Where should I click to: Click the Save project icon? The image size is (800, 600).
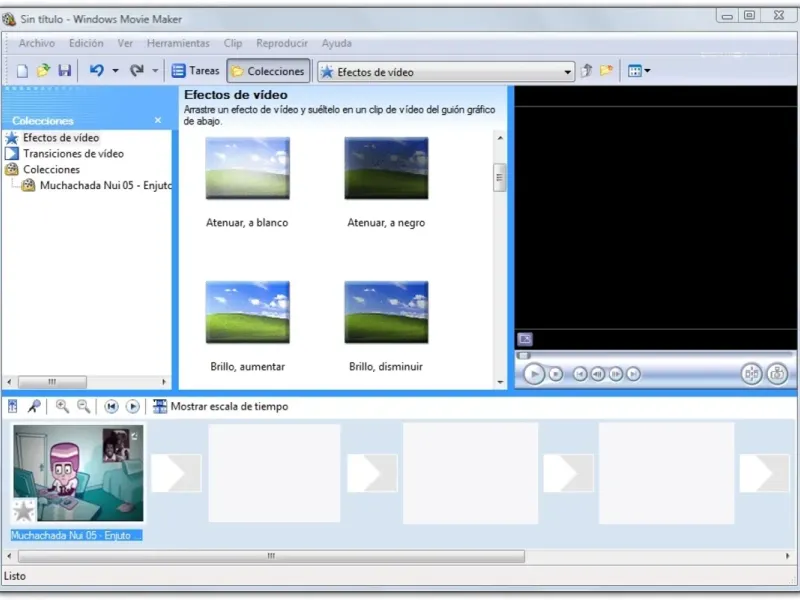65,71
